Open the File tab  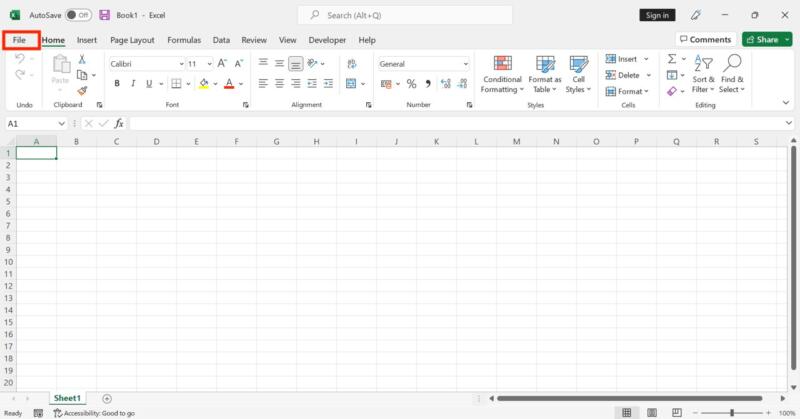point(20,40)
